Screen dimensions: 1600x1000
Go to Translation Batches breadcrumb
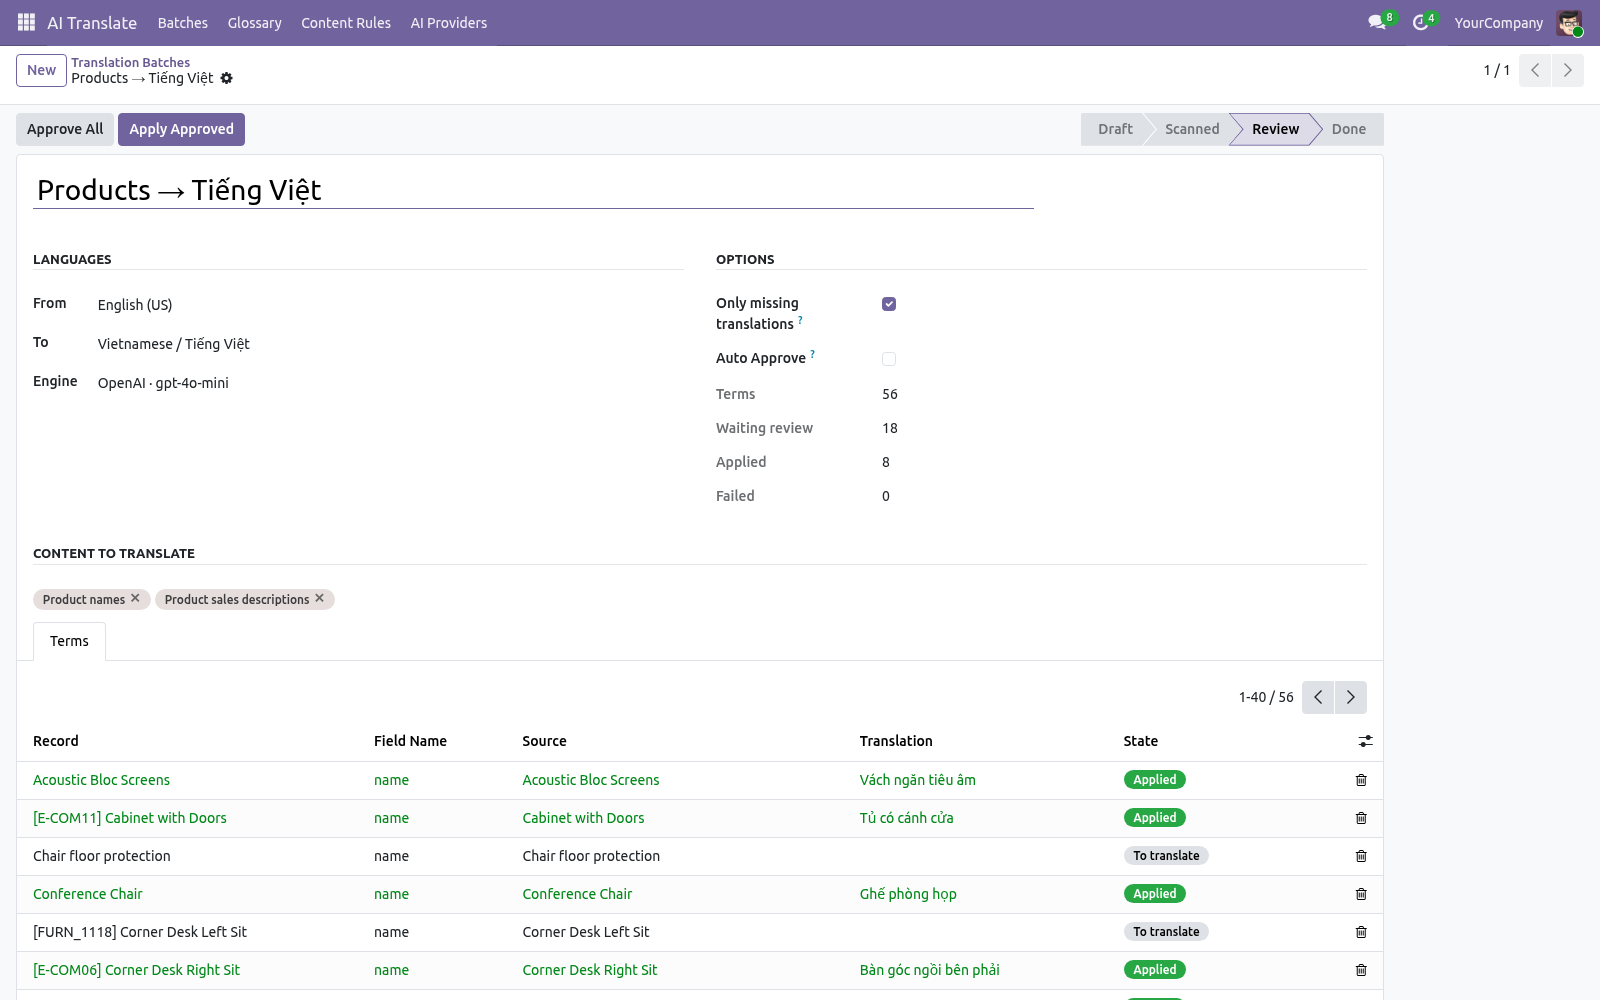[130, 62]
